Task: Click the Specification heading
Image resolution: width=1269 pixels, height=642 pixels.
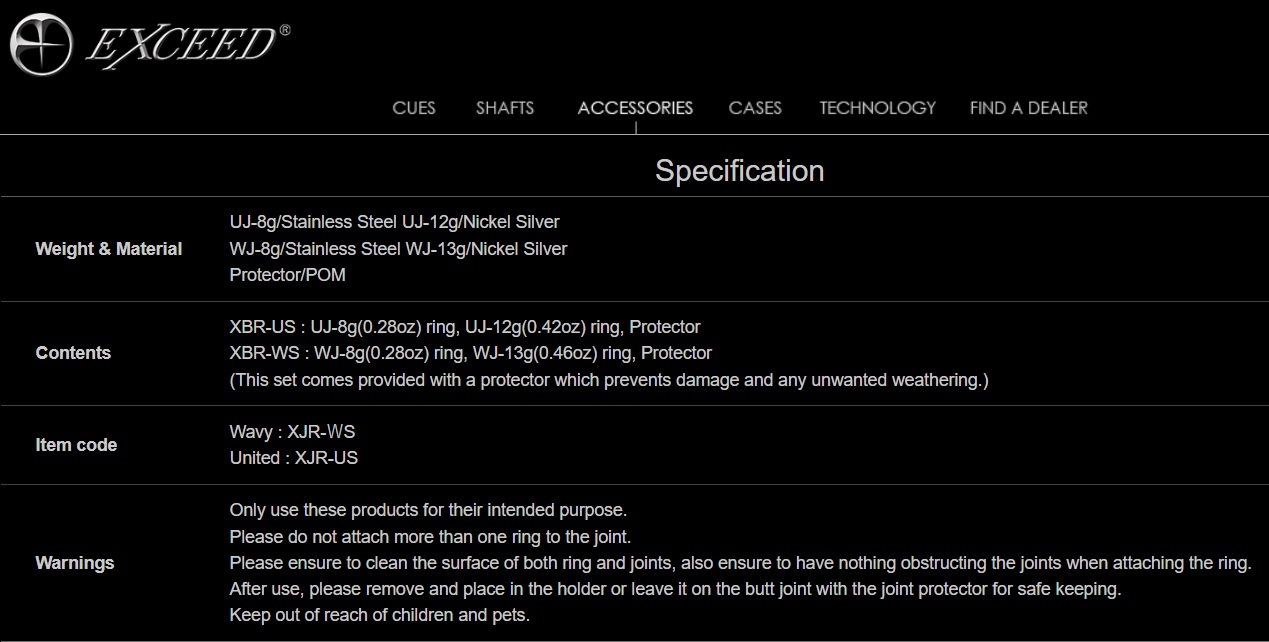Action: click(739, 171)
